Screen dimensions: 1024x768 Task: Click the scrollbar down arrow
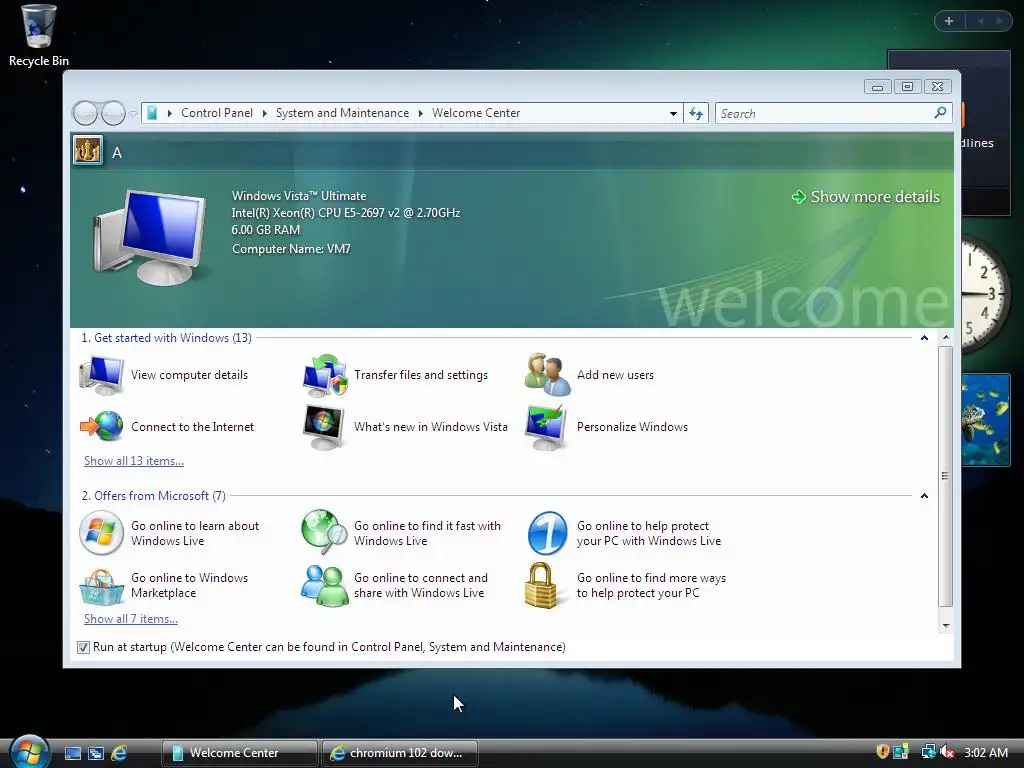945,626
